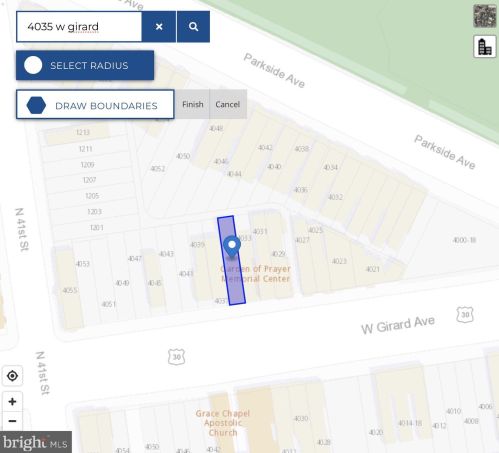This screenshot has width=499, height=453.
Task: Select parcel labeled 4000-18
Action: (464, 240)
